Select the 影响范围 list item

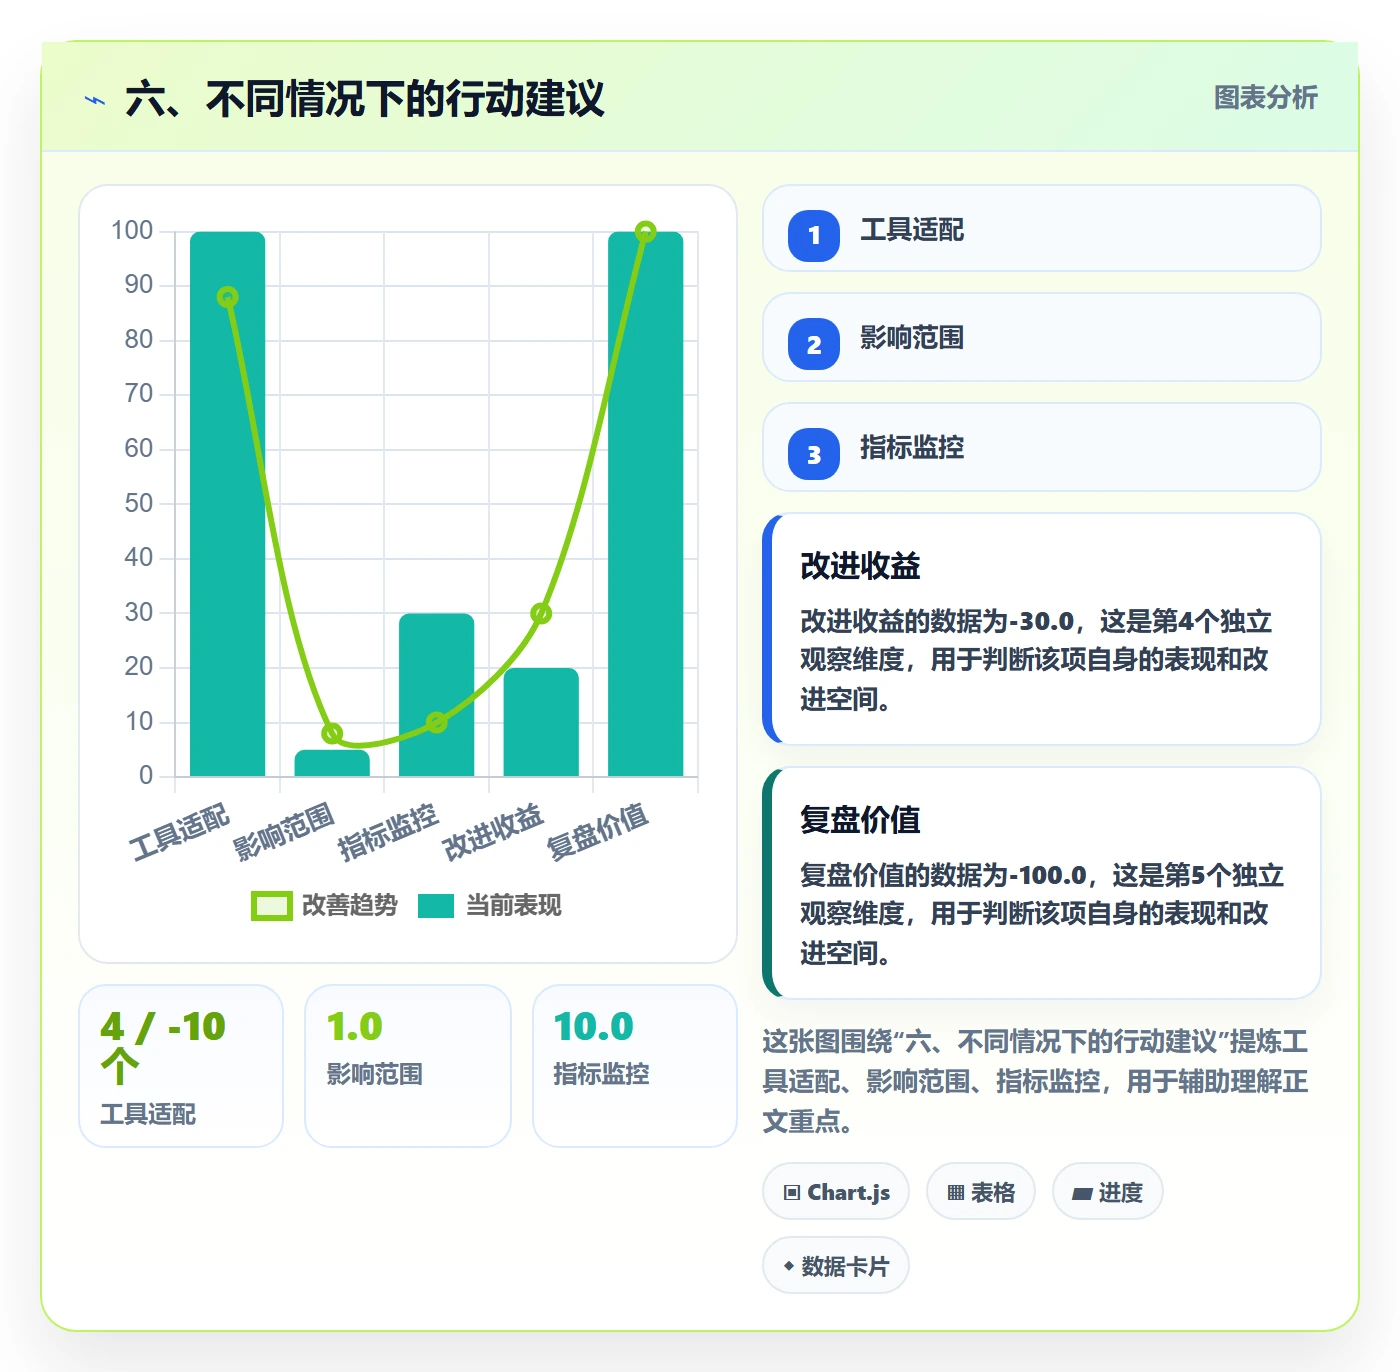[x=1042, y=337]
